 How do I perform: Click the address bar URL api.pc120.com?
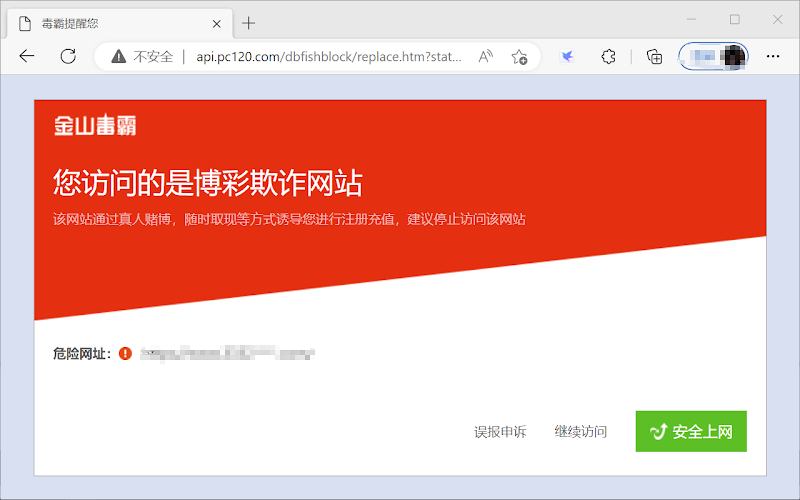(x=329, y=57)
